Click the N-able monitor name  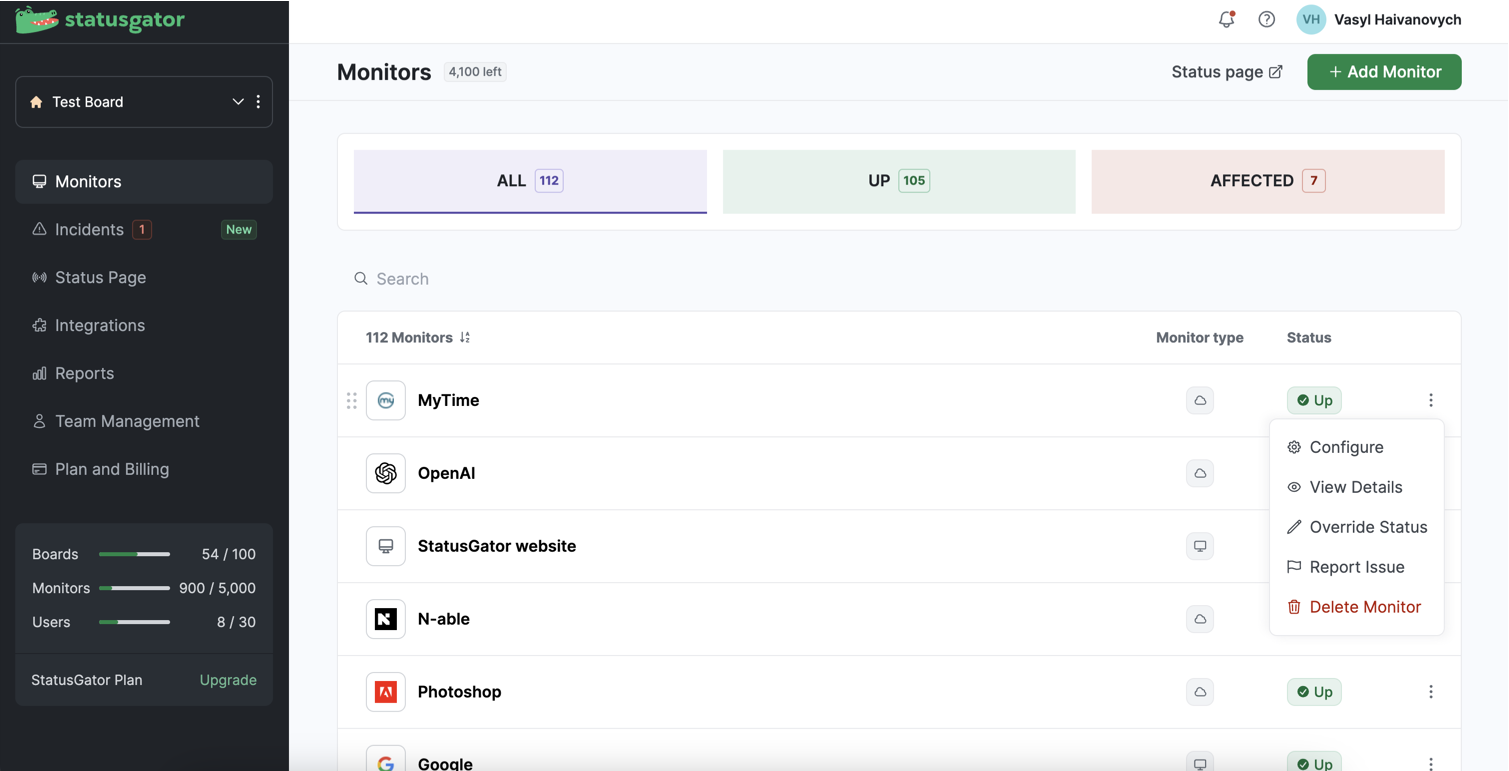pos(444,619)
